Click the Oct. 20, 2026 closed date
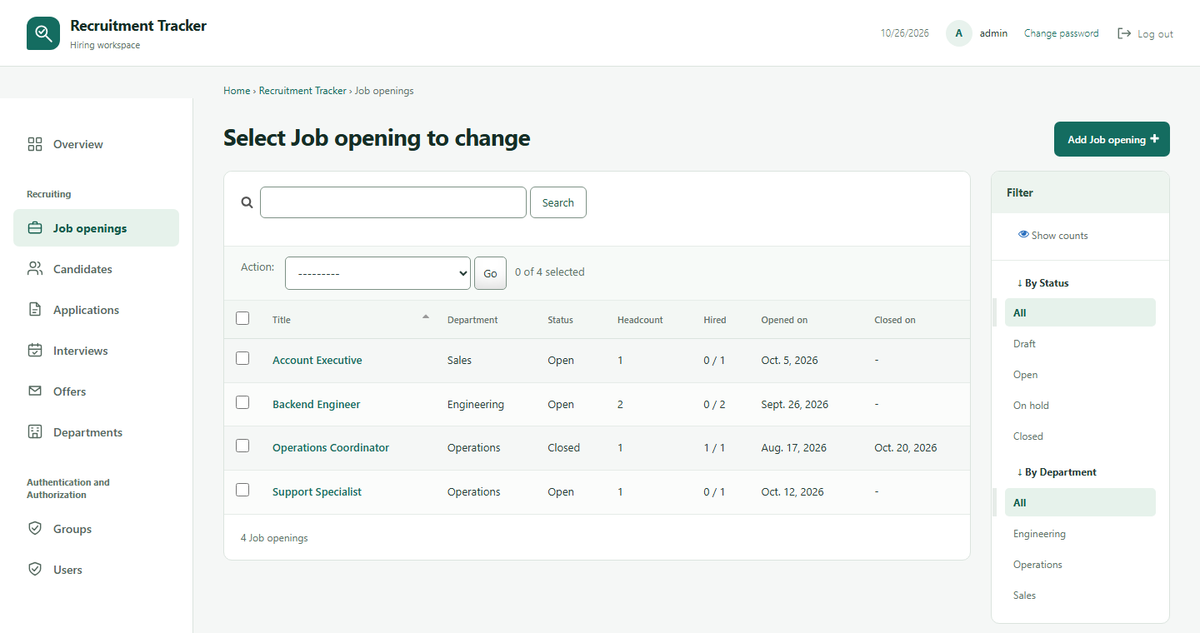 point(905,448)
